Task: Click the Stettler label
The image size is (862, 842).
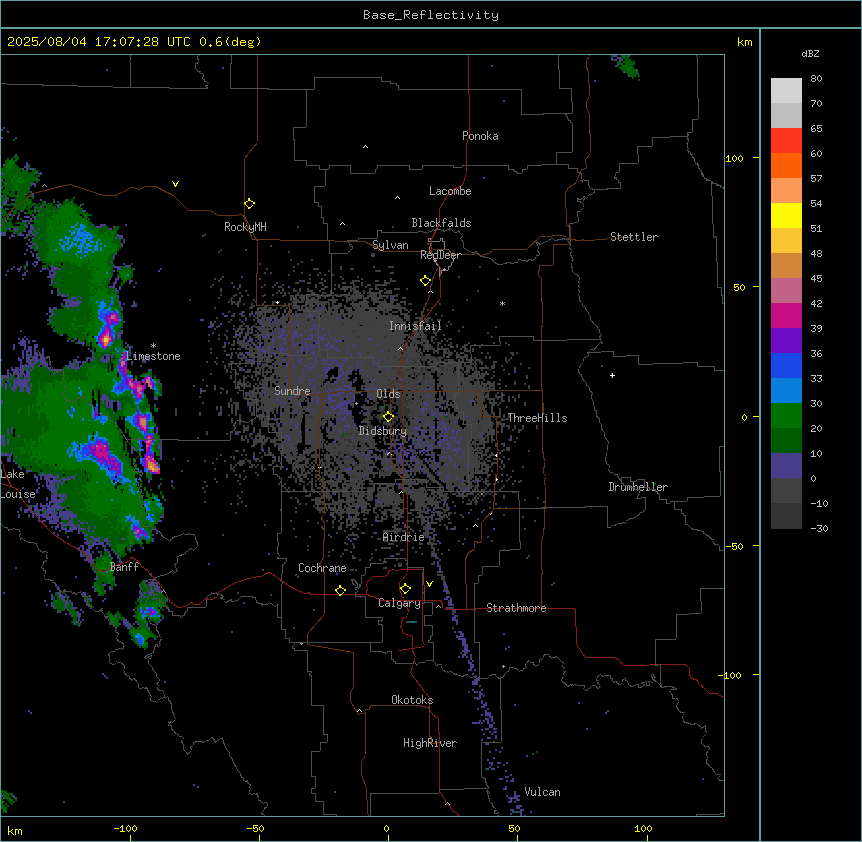Action: tap(634, 237)
